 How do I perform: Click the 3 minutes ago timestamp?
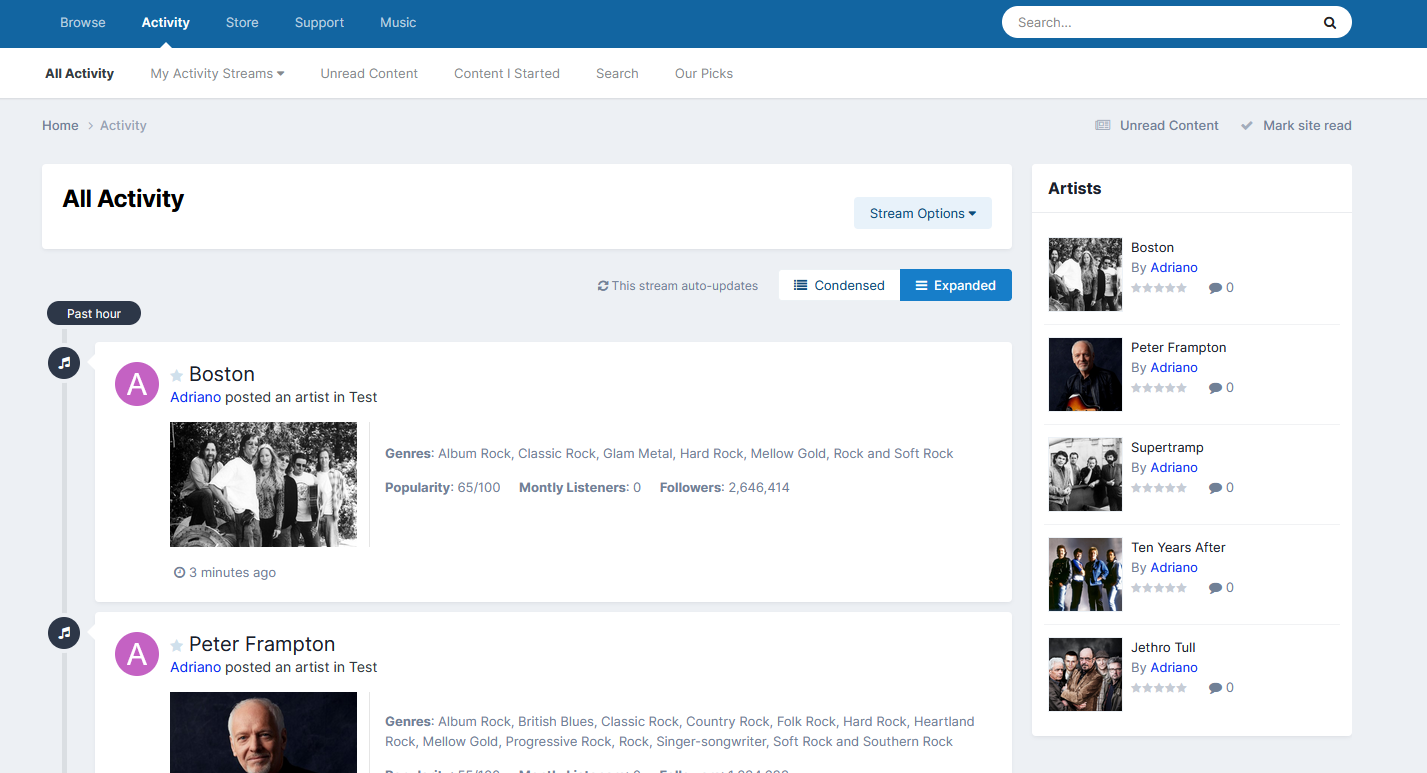click(x=232, y=573)
